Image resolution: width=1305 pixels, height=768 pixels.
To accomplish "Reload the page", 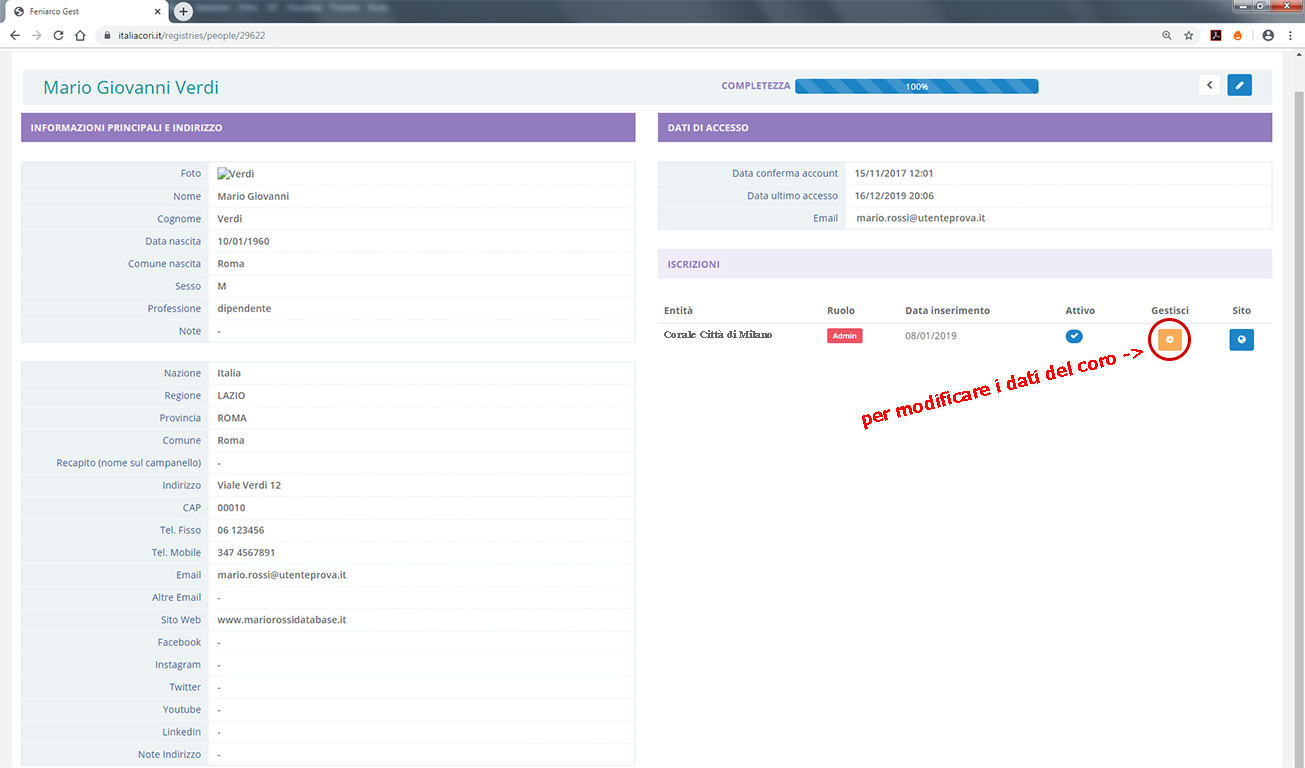I will point(58,35).
